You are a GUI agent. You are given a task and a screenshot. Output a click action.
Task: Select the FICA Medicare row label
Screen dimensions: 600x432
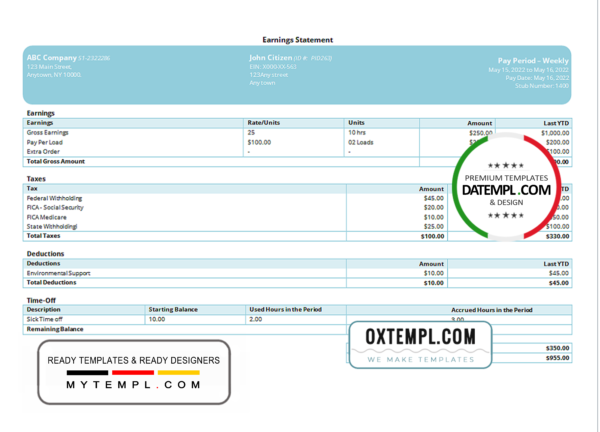46,217
